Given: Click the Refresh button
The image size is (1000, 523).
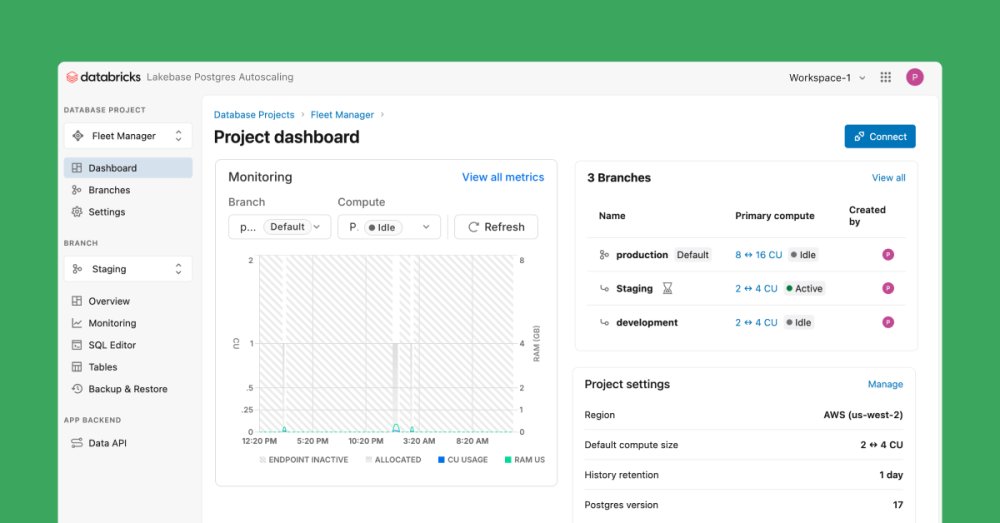Looking at the screenshot, I should (x=496, y=227).
